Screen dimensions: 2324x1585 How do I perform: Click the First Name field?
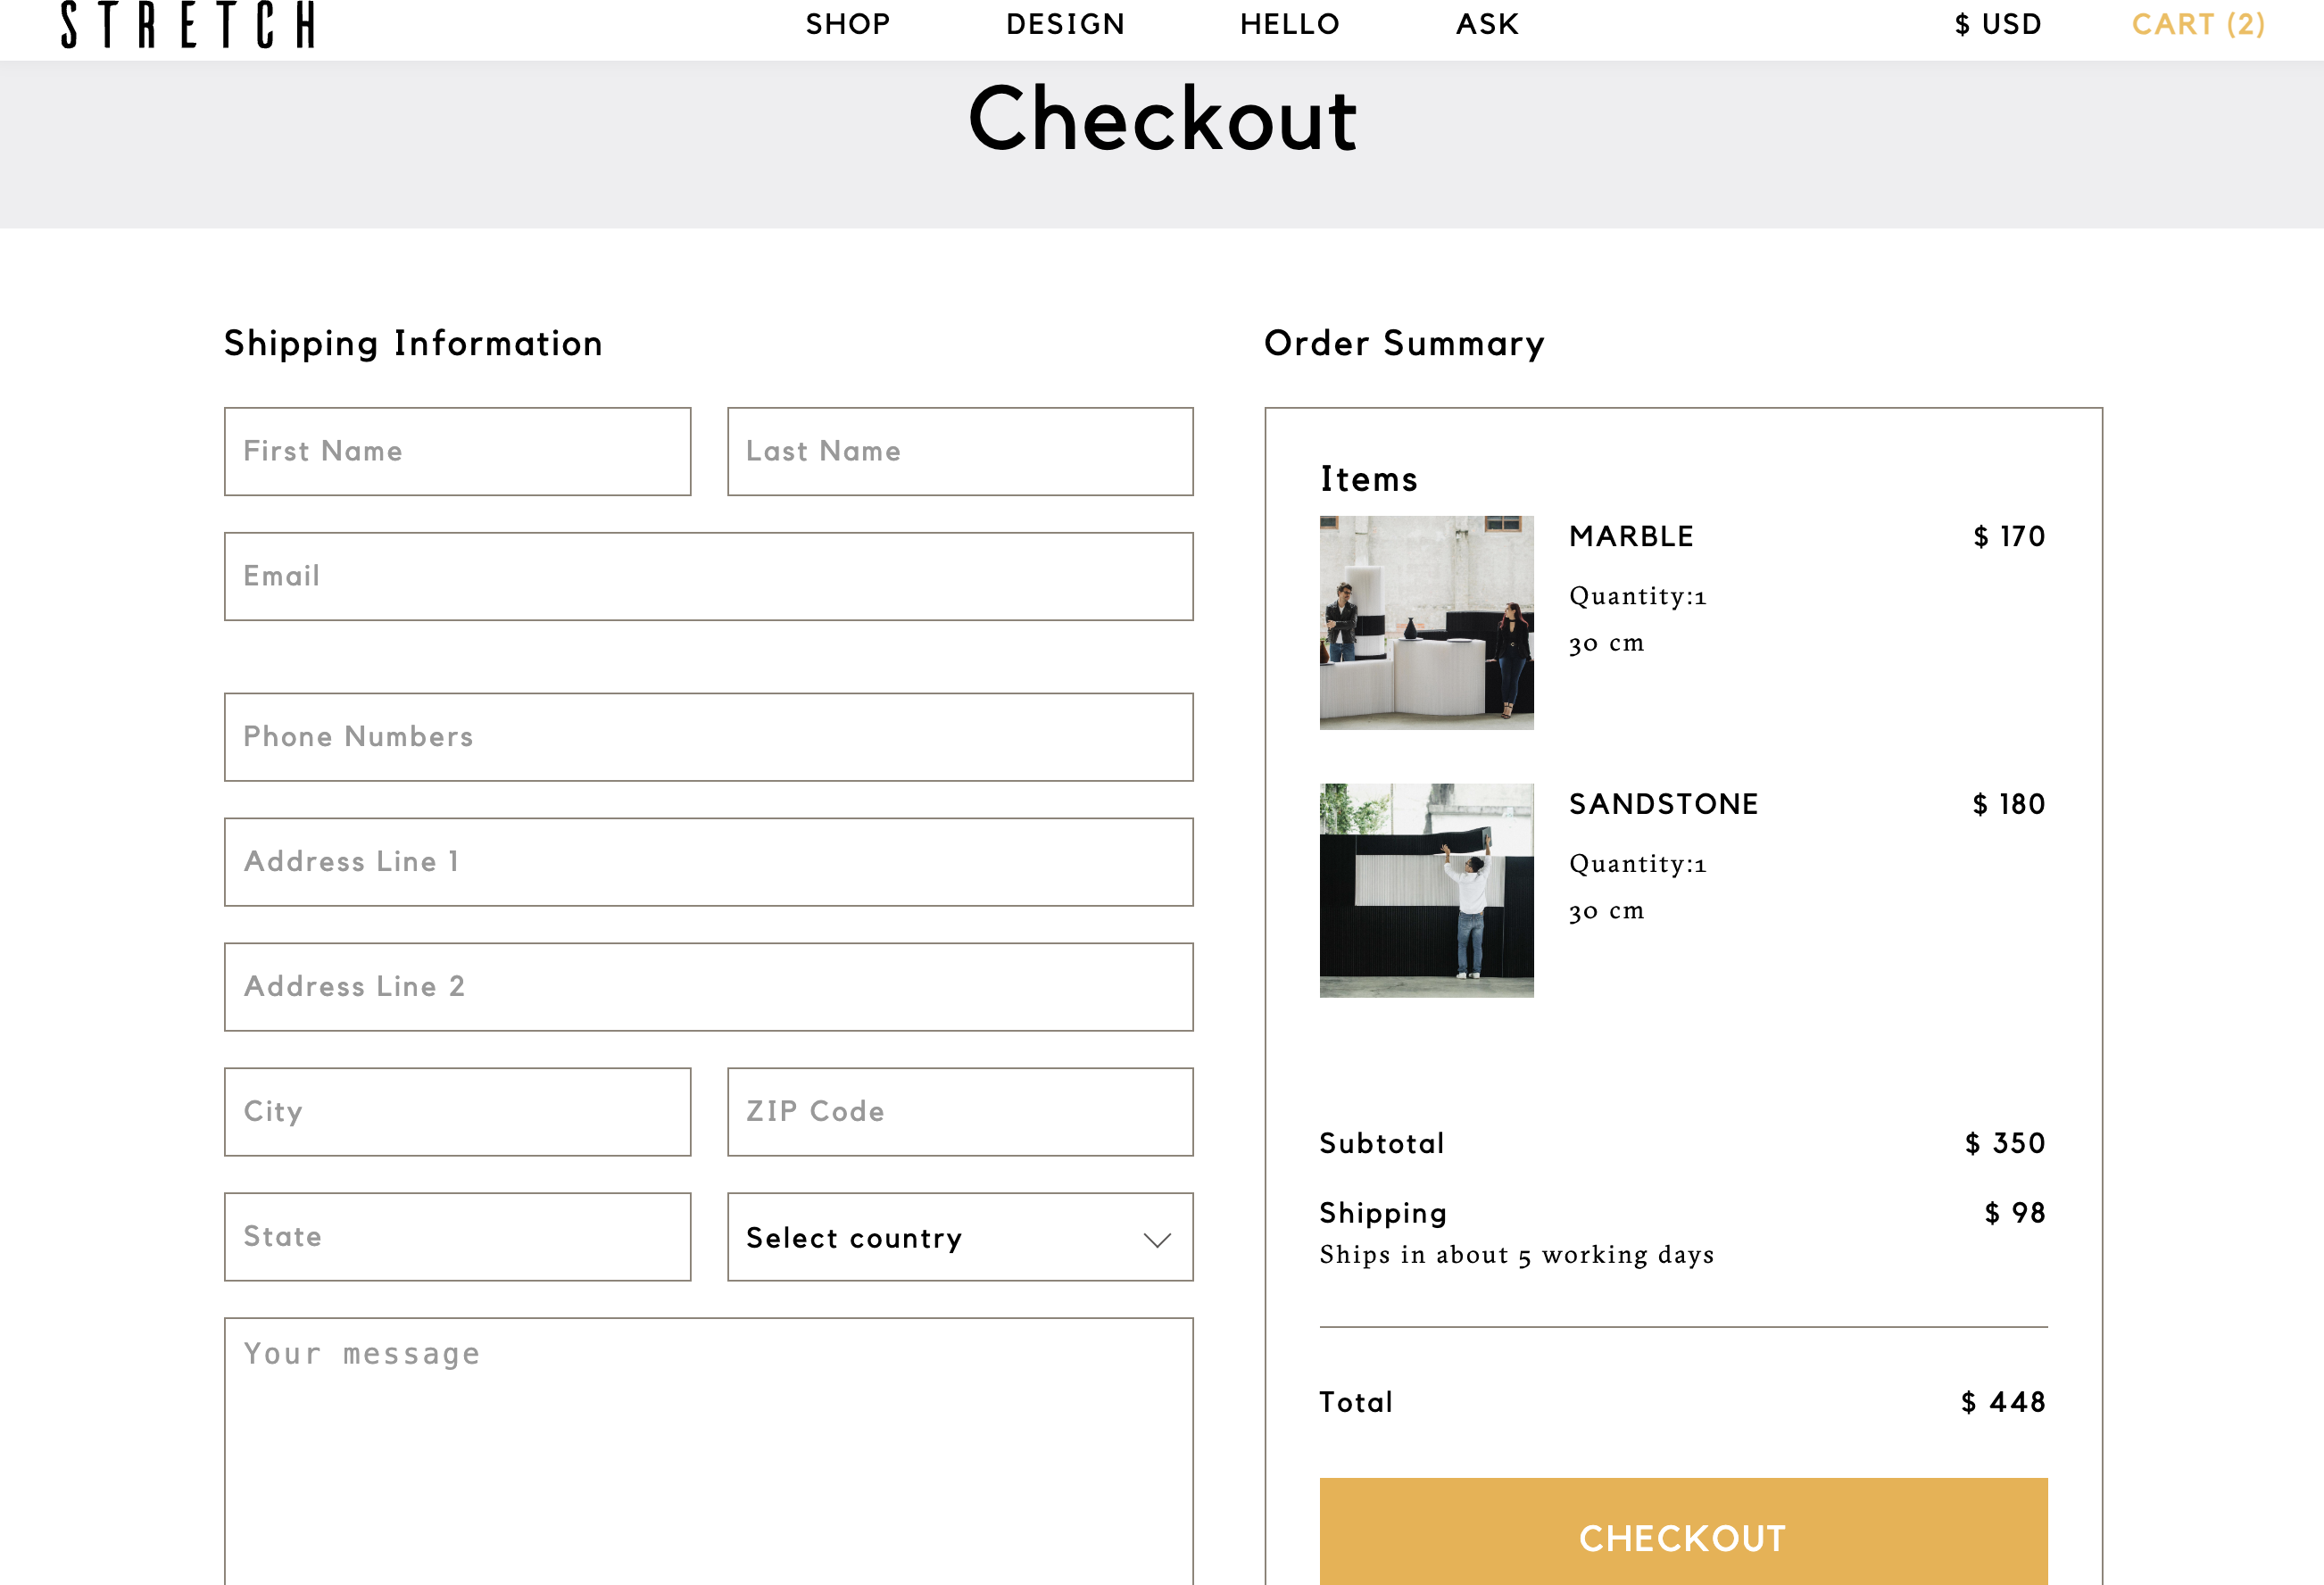457,451
